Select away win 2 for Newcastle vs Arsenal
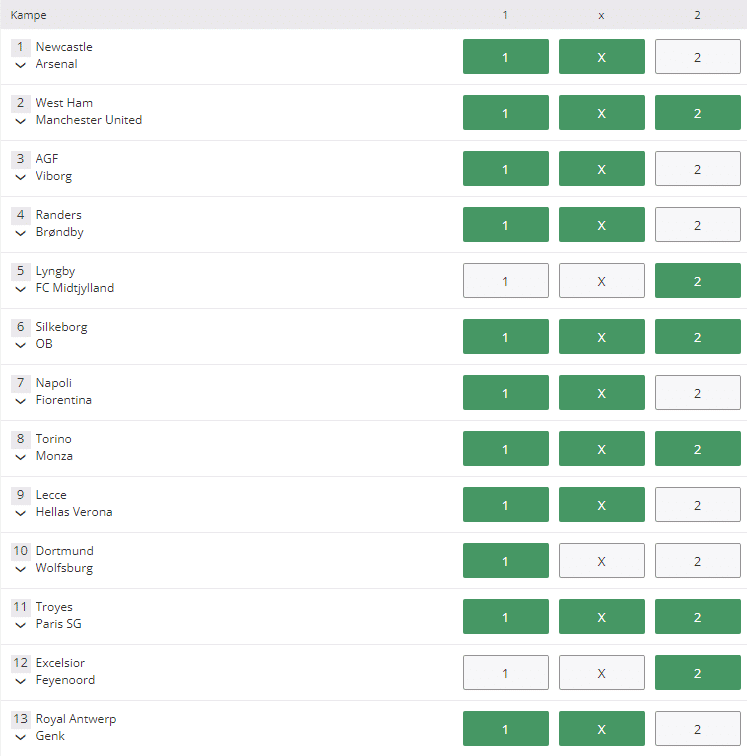Image resolution: width=747 pixels, height=756 pixels. click(697, 56)
